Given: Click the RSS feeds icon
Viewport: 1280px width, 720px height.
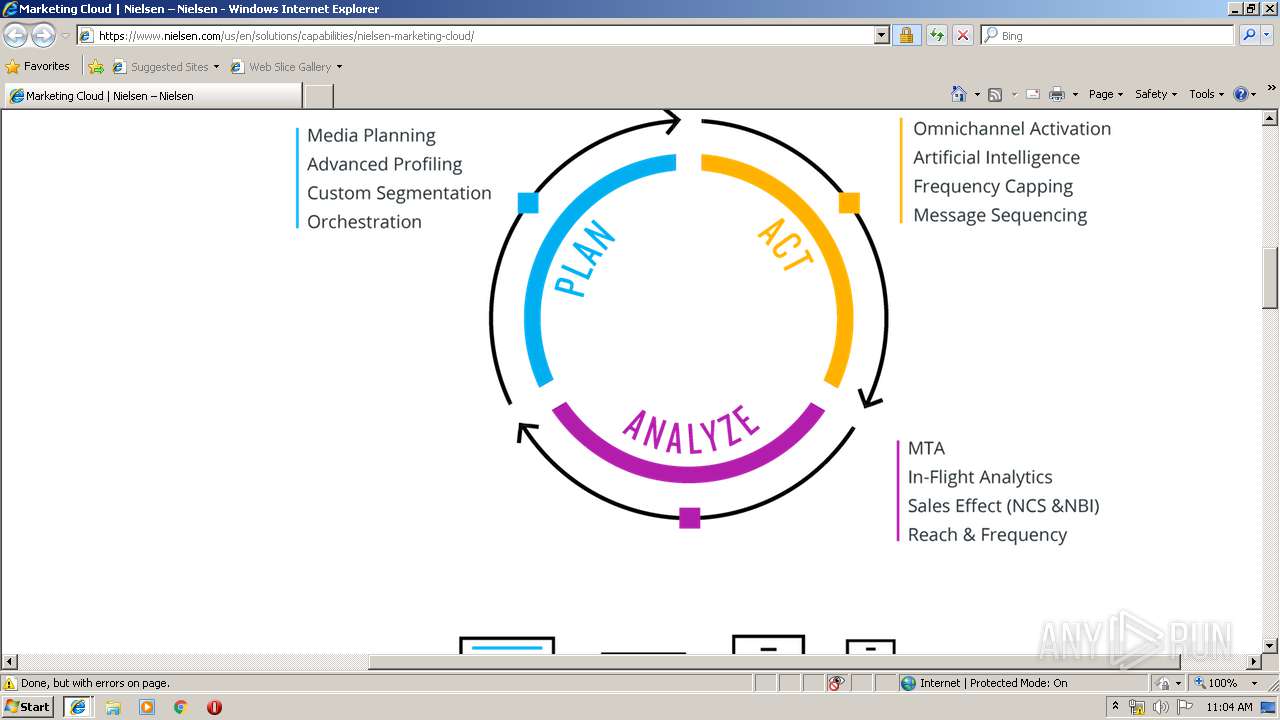Looking at the screenshot, I should [x=995, y=94].
